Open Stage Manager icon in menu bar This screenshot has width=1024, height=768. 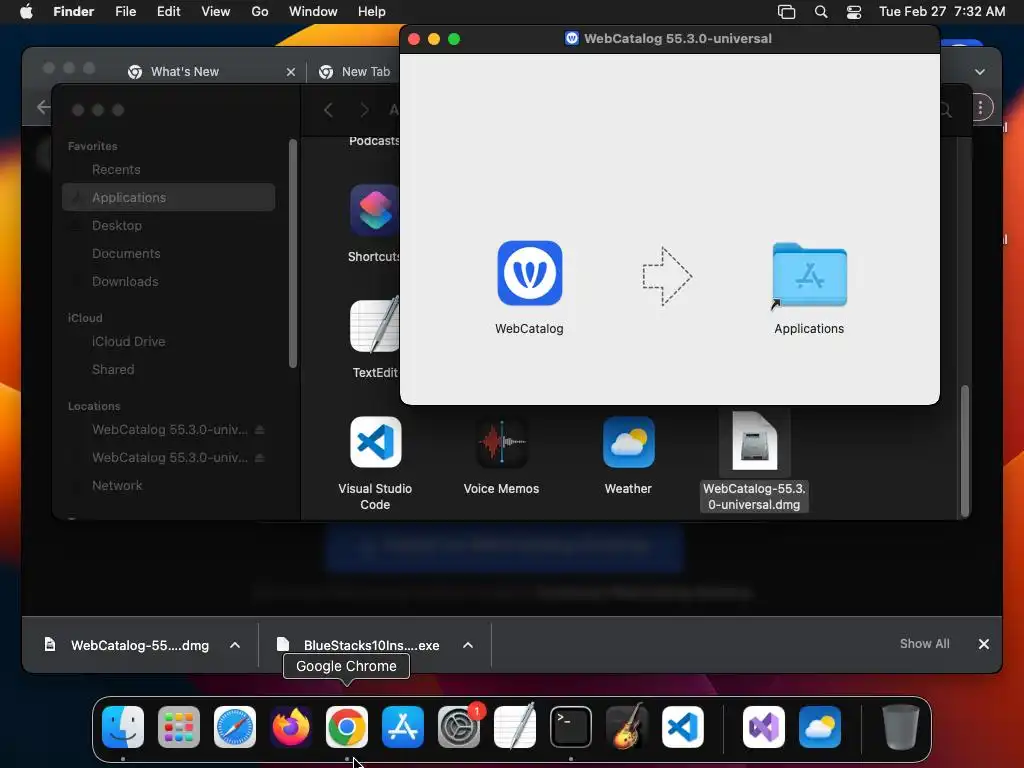pyautogui.click(x=786, y=12)
